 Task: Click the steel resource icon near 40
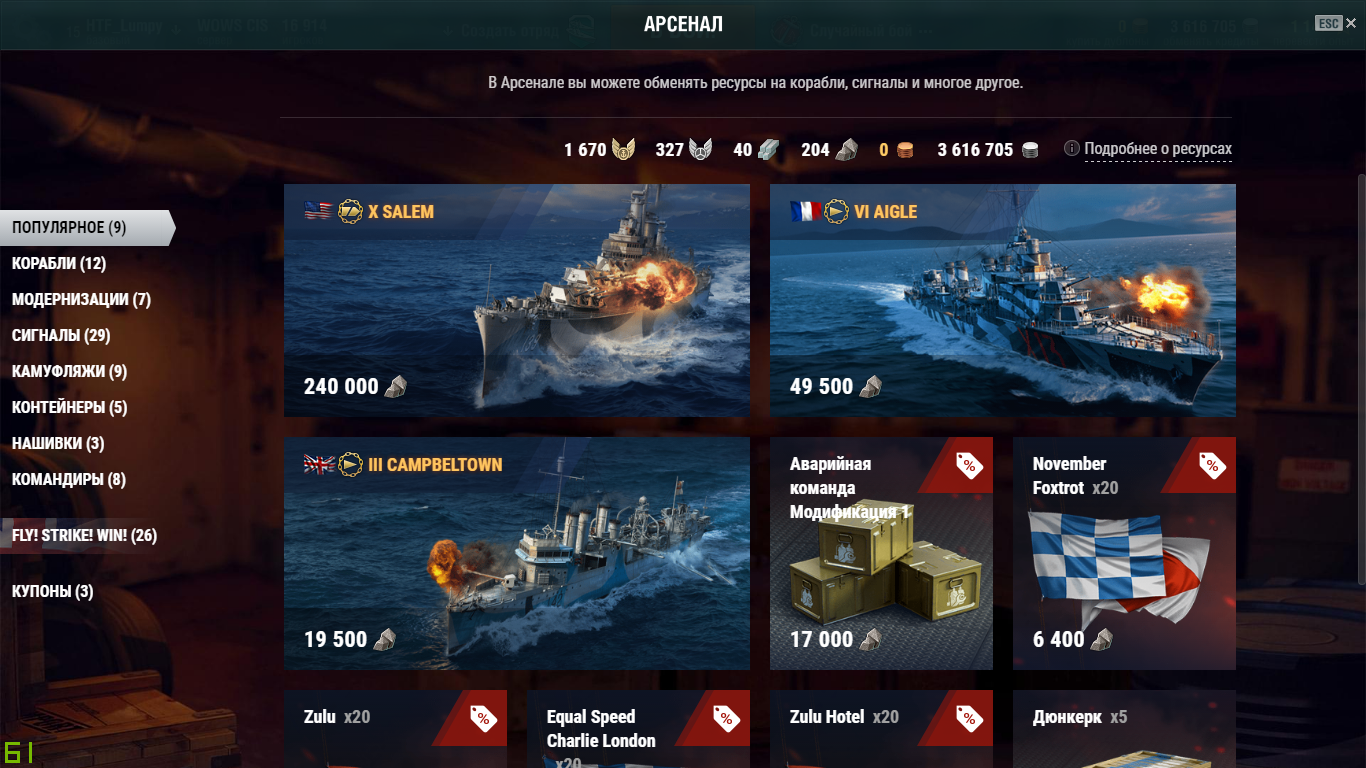[x=768, y=150]
